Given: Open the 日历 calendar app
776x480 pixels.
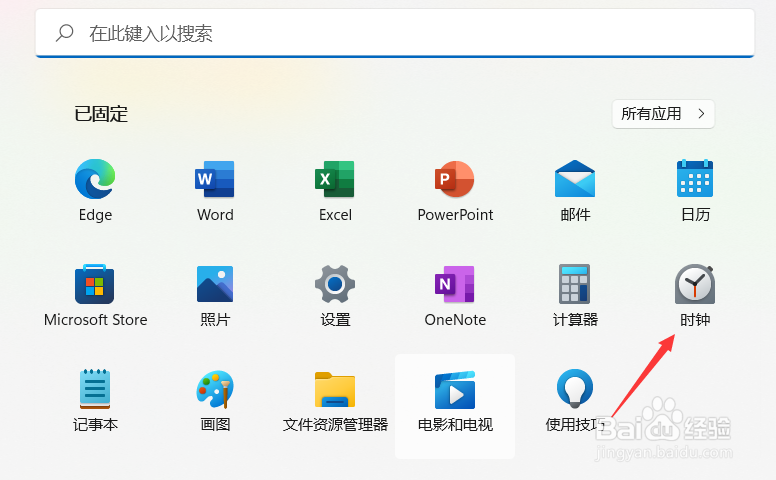Looking at the screenshot, I should tap(695, 178).
